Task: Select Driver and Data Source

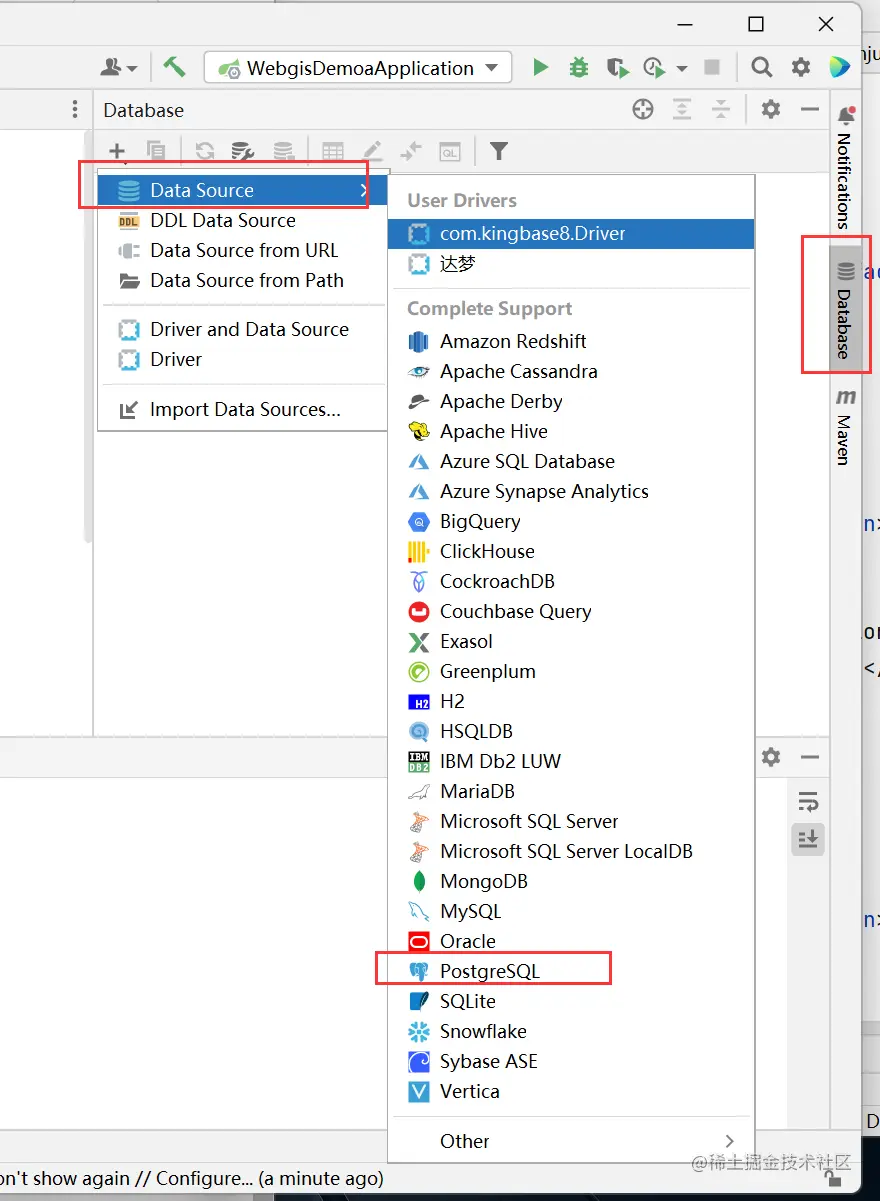Action: pos(242,329)
